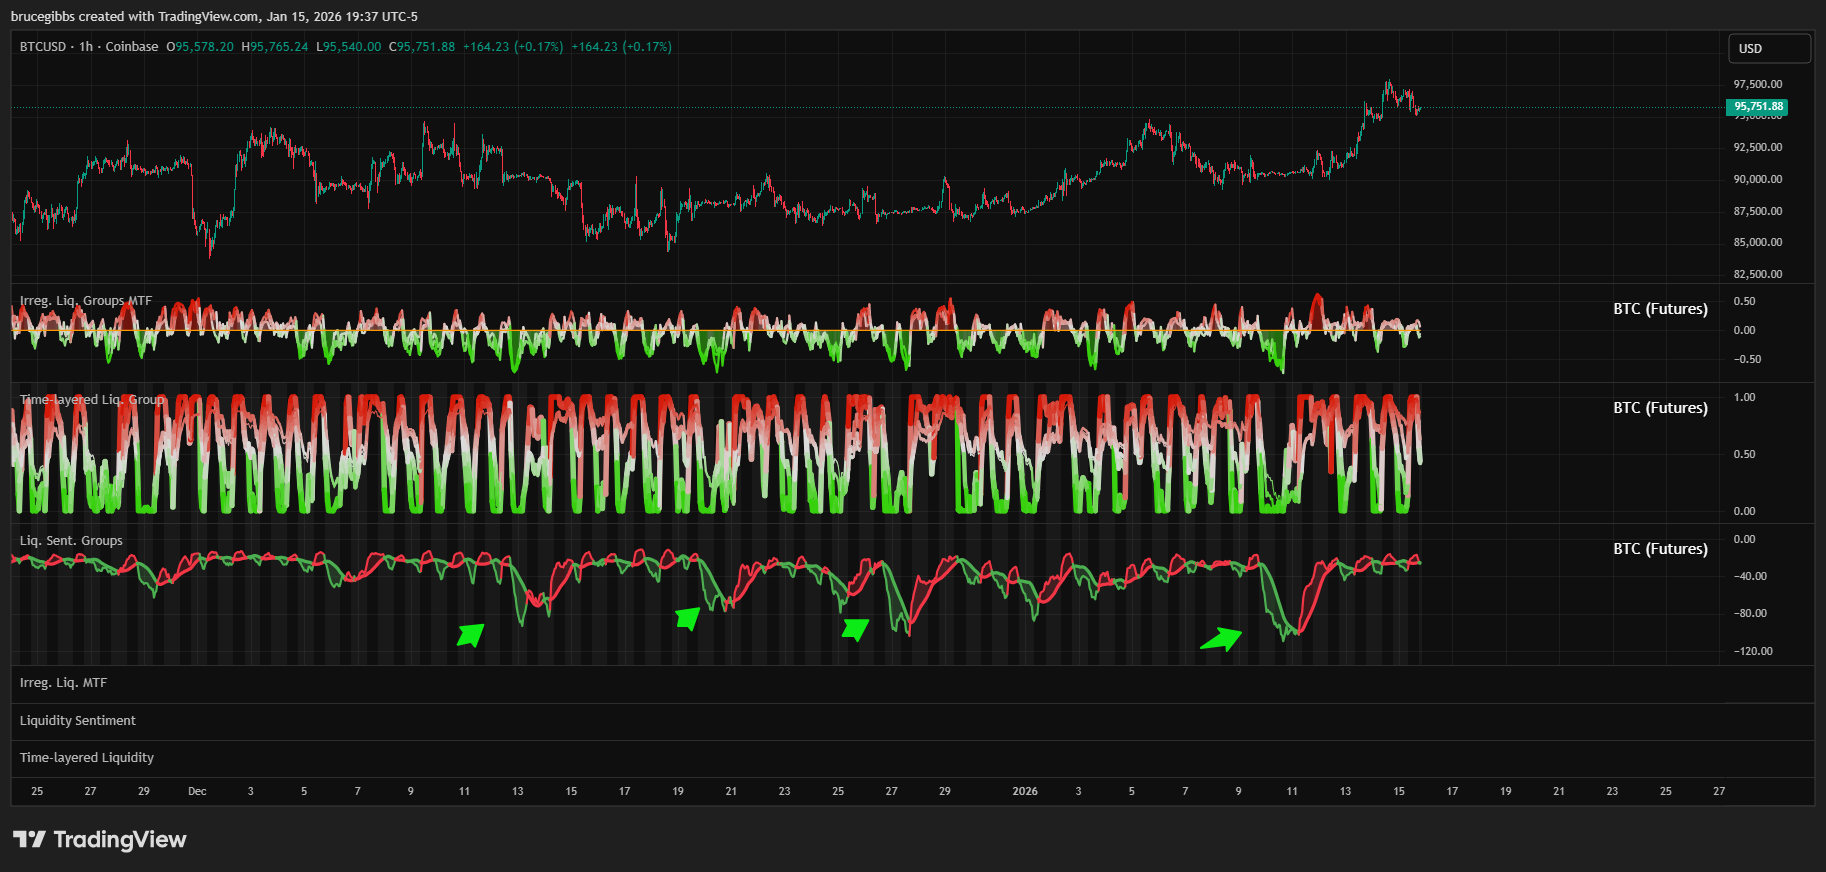Click the green arrow near Dec 25 dip
Image resolution: width=1826 pixels, height=872 pixels.
click(855, 628)
